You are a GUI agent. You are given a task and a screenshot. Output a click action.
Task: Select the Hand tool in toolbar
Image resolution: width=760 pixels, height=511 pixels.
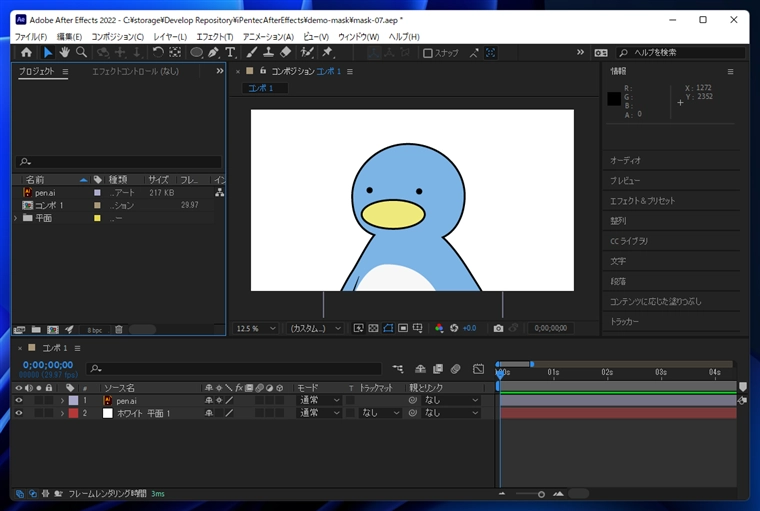pos(64,52)
